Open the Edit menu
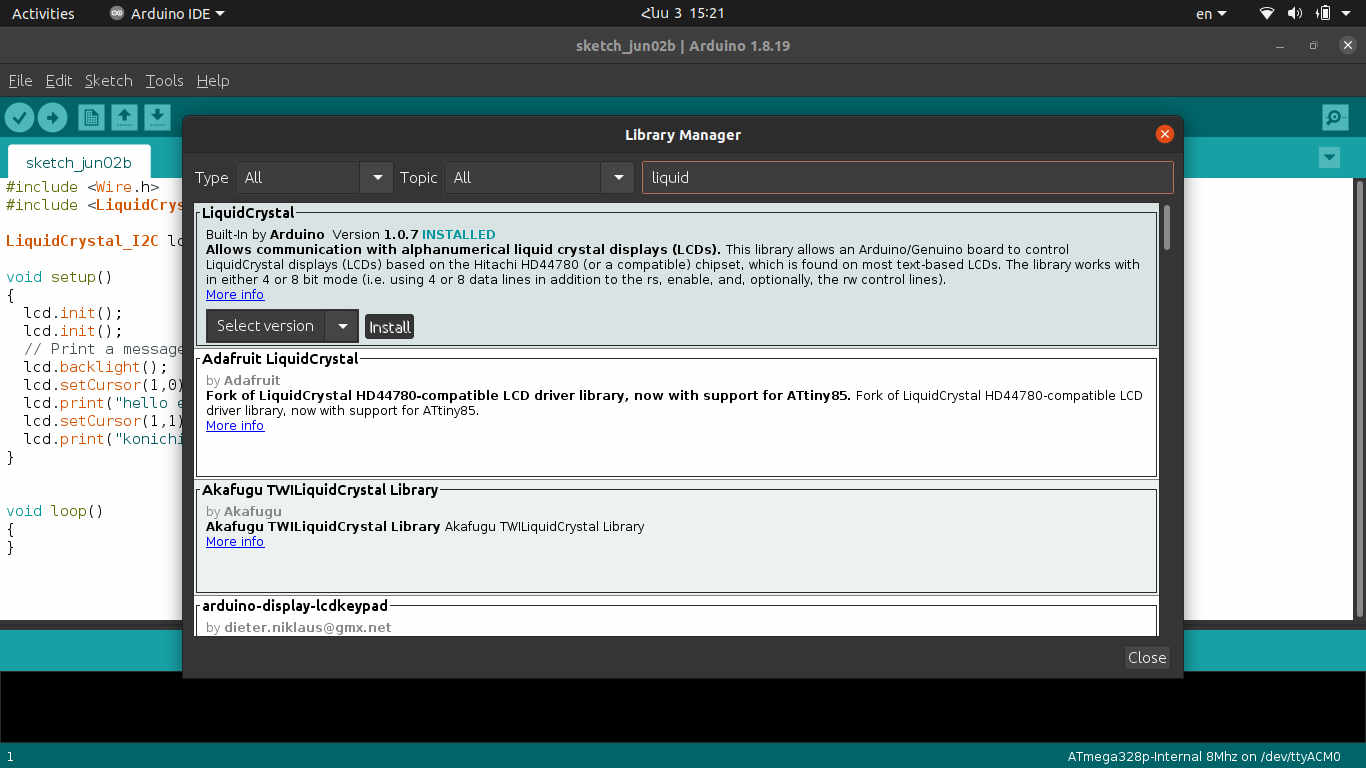 click(59, 81)
